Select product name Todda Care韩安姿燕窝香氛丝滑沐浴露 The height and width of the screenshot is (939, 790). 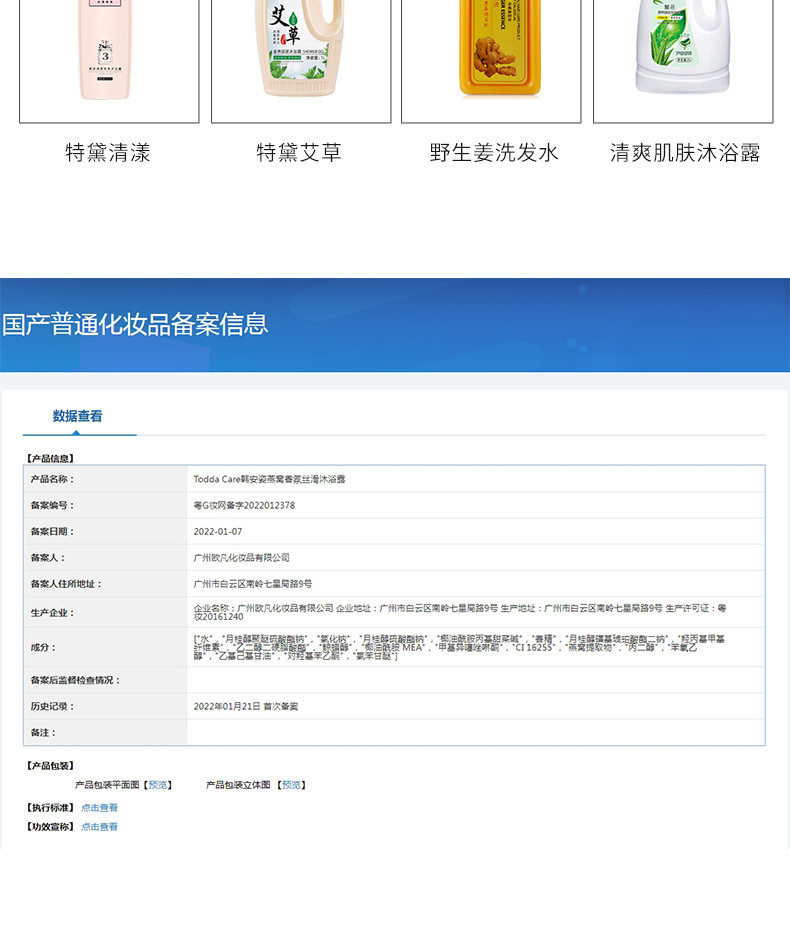(x=270, y=479)
